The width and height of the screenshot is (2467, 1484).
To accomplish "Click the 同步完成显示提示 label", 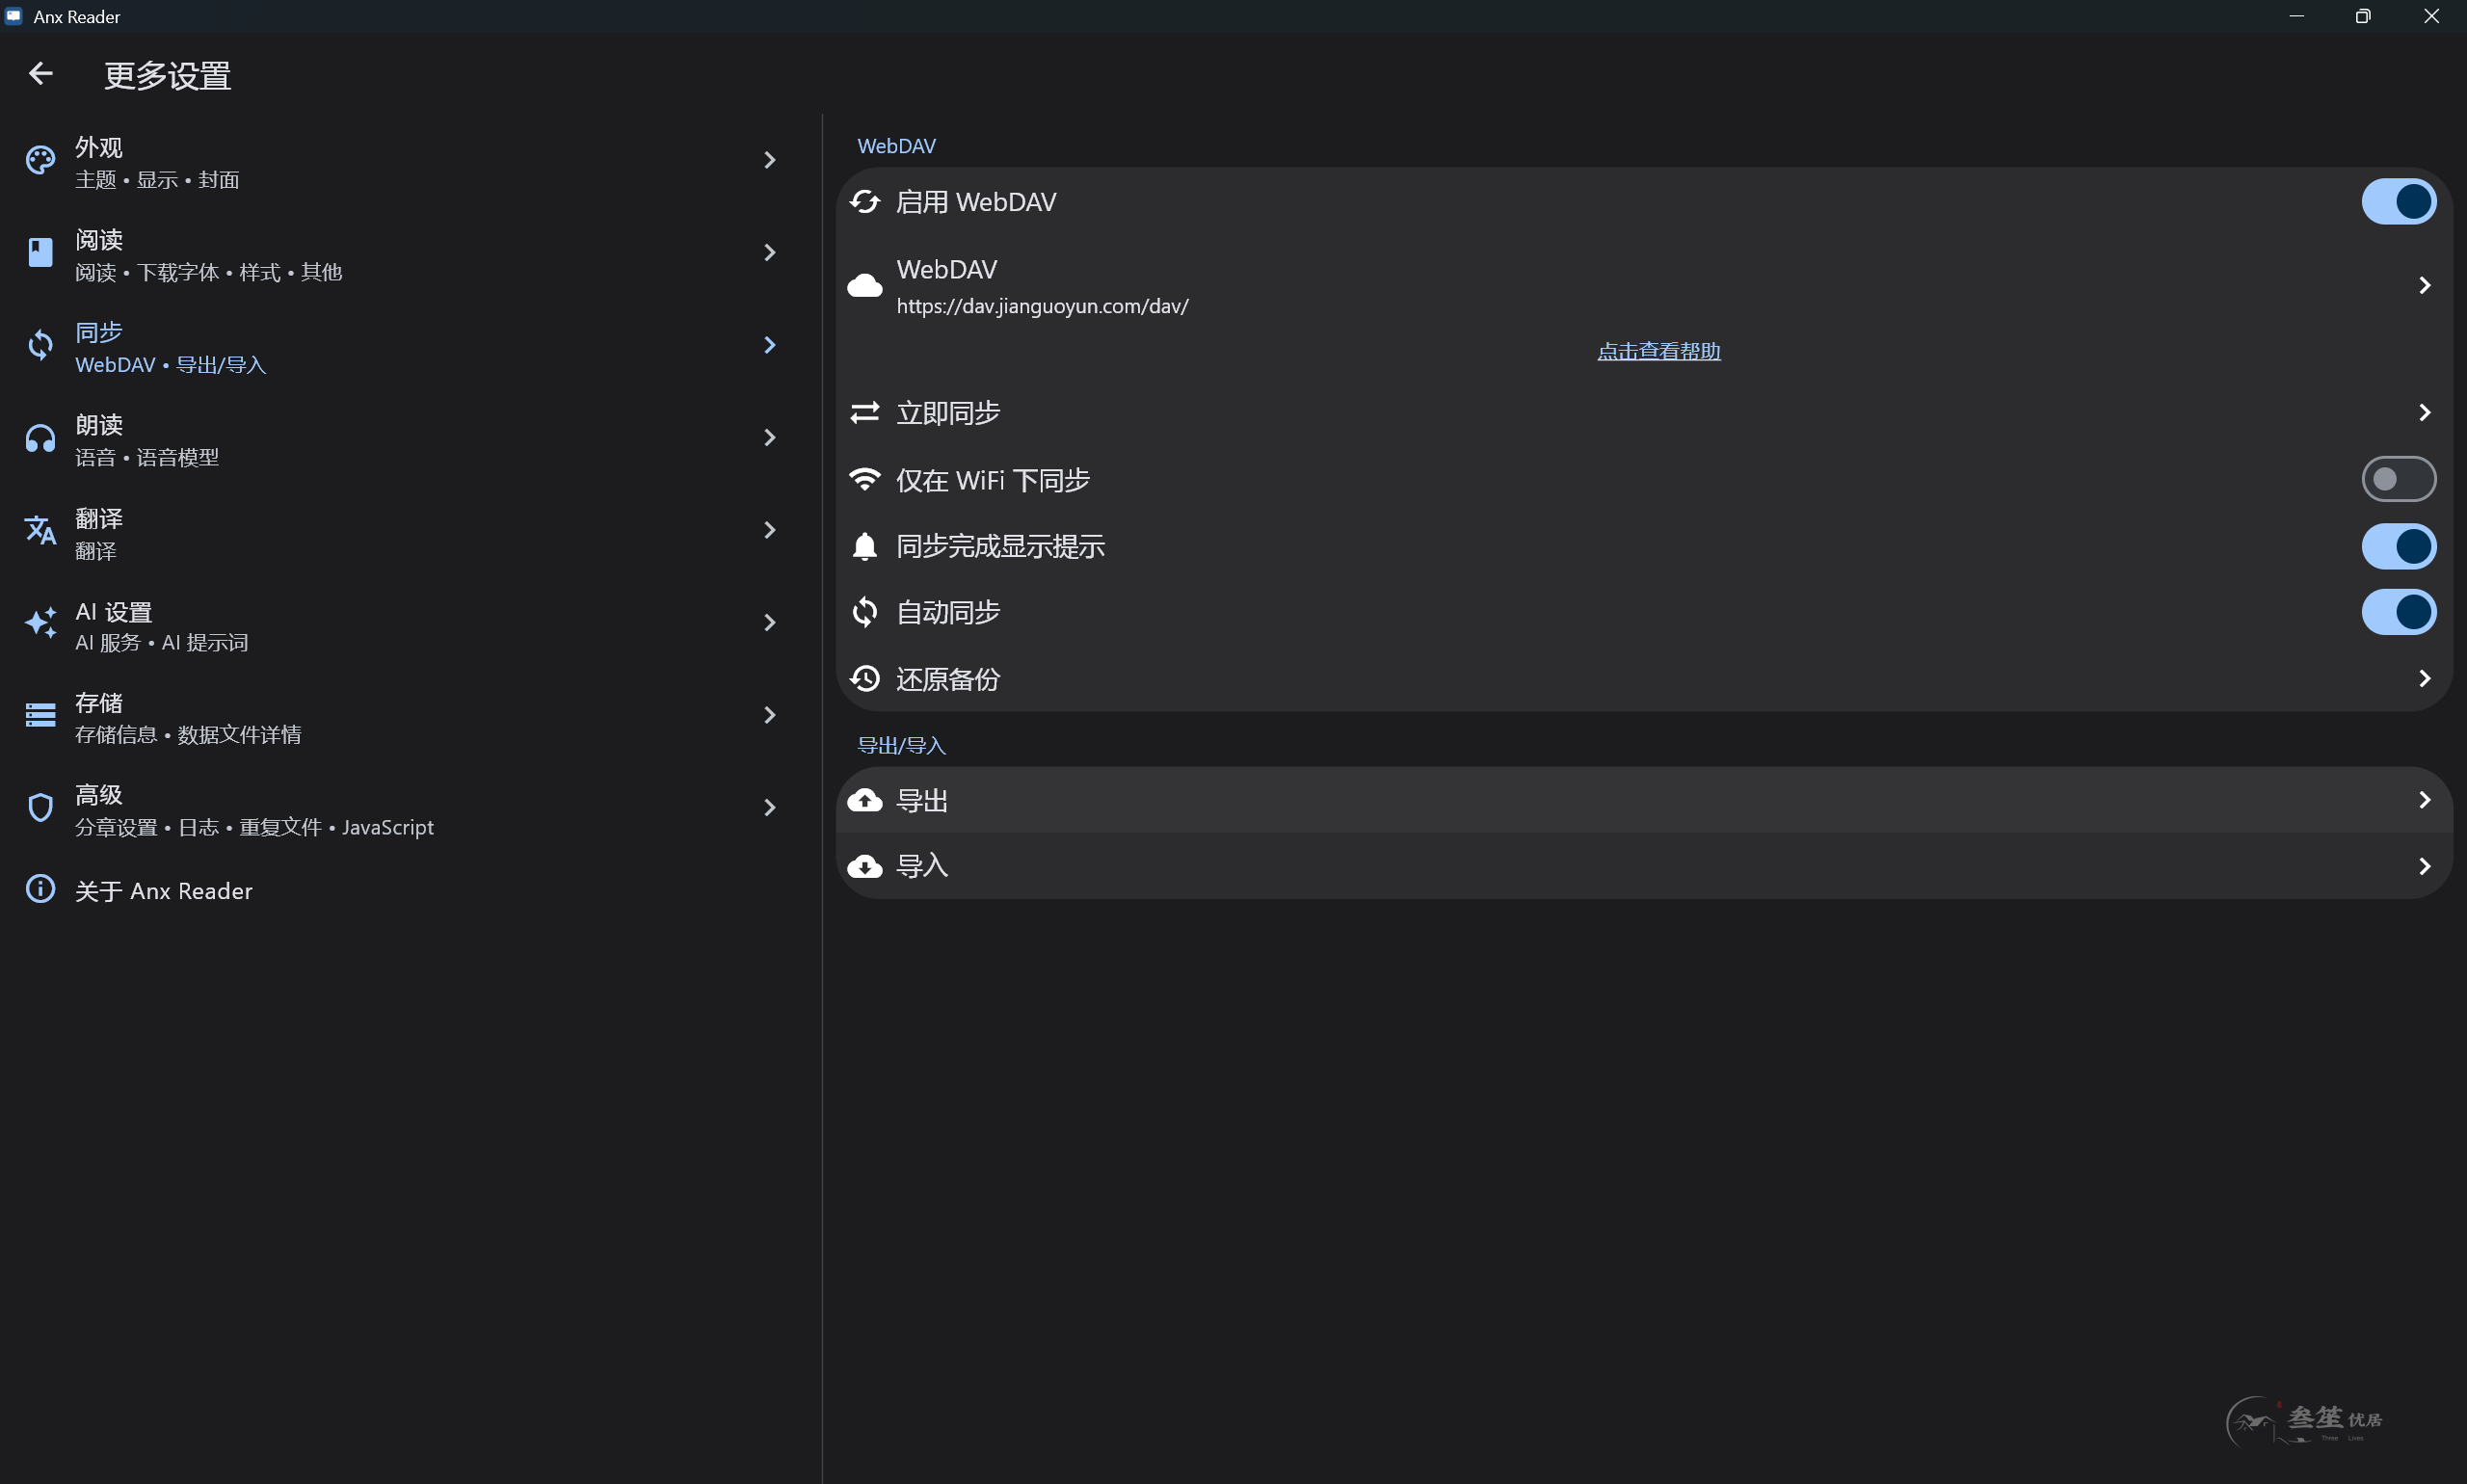I will pos(1000,546).
